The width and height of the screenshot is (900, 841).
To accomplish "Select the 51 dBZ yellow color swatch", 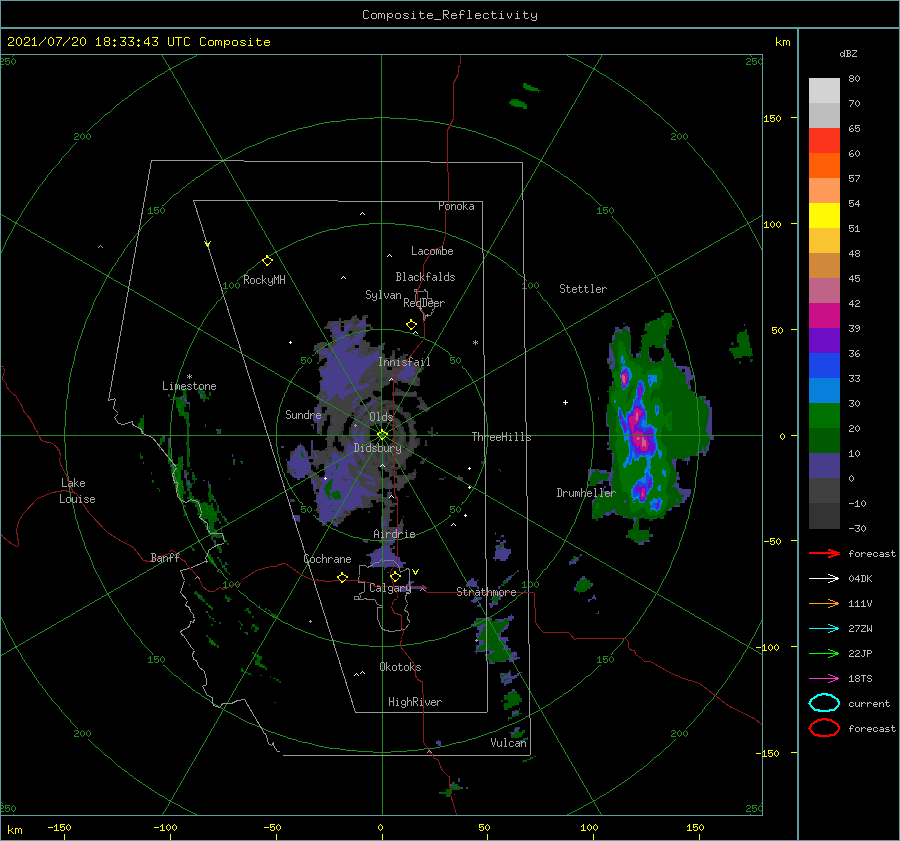I will coord(824,215).
